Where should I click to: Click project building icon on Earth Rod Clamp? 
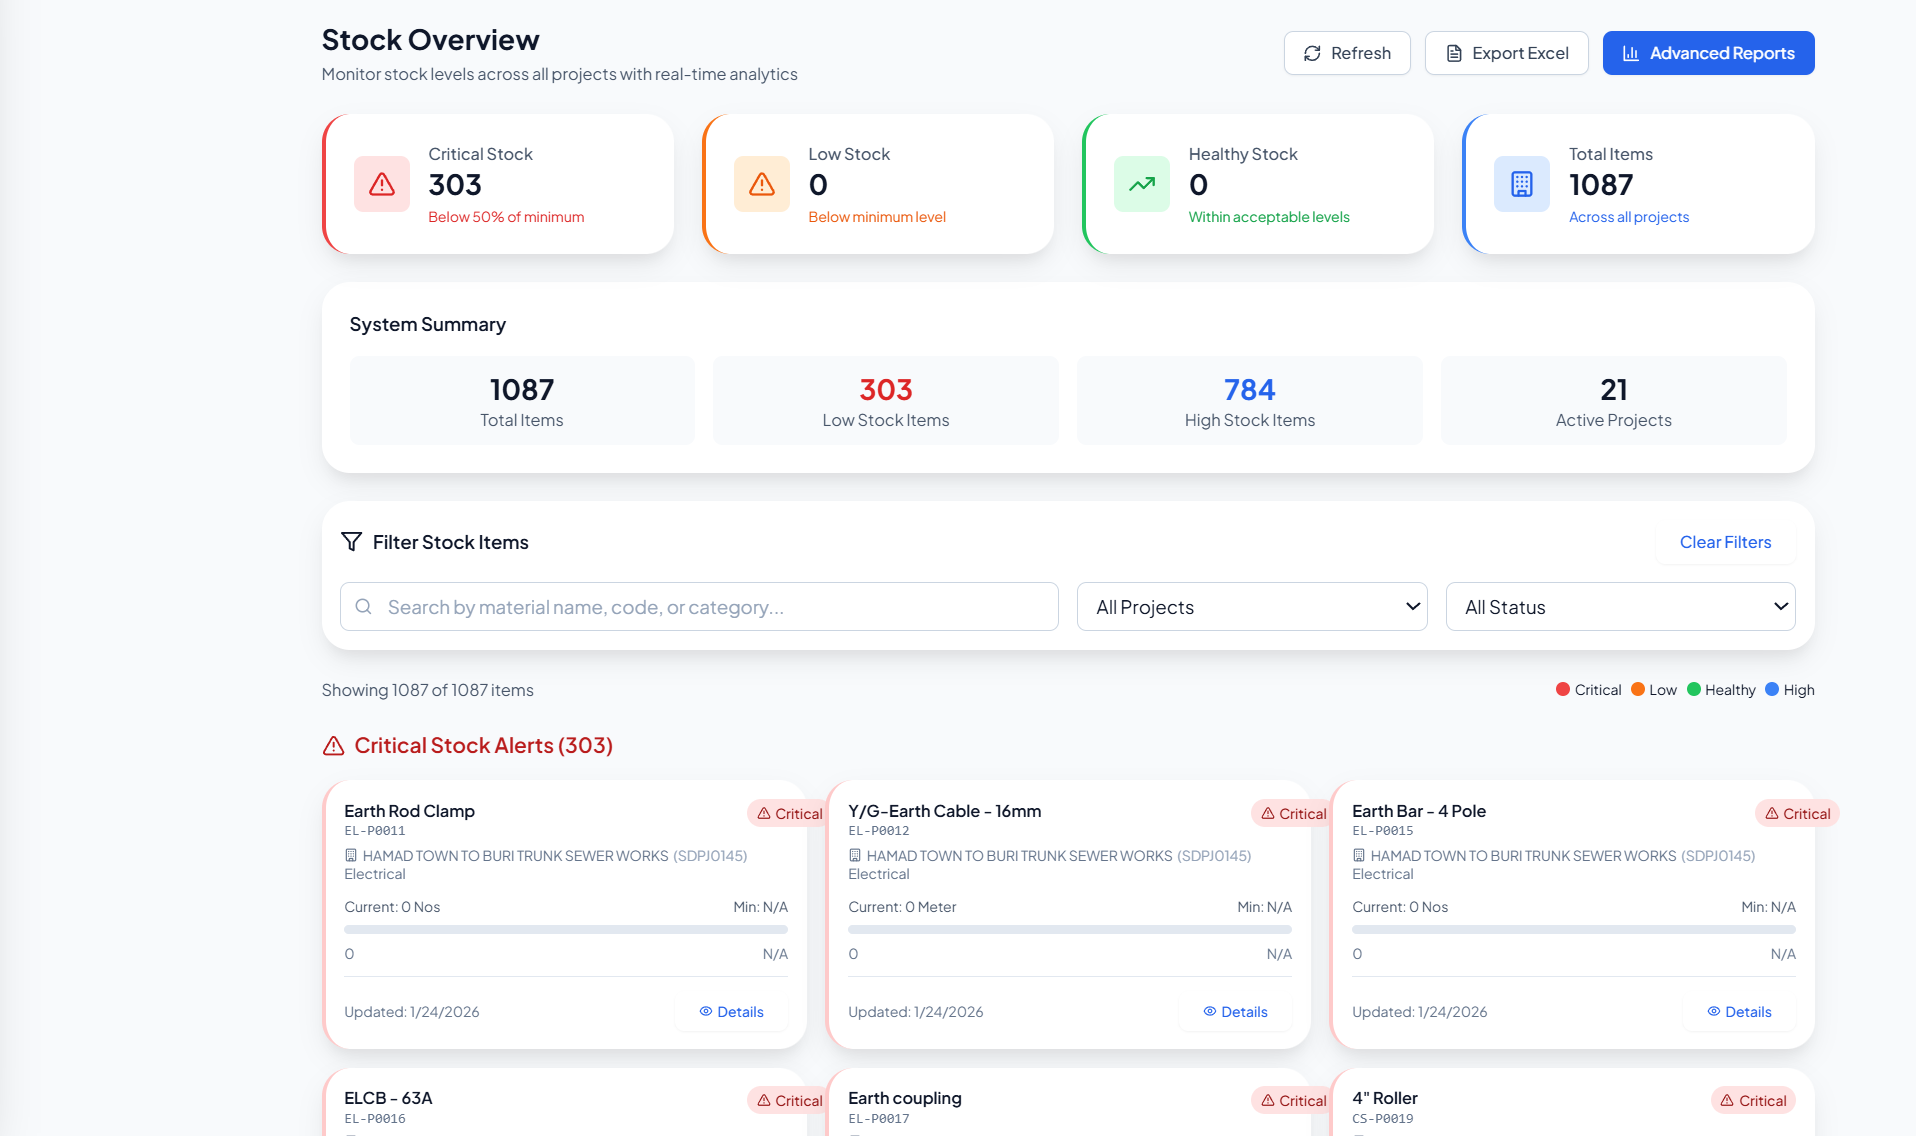(x=351, y=856)
